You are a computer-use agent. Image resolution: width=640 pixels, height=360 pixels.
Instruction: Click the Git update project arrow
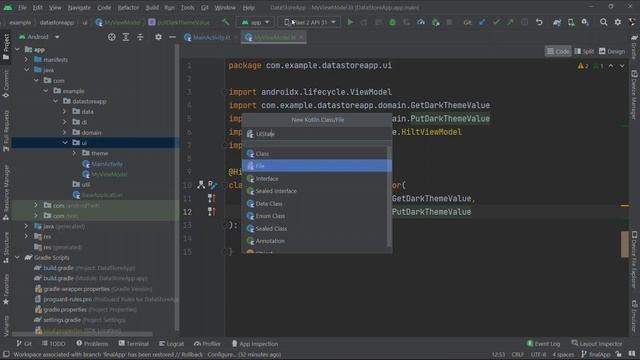[482, 22]
